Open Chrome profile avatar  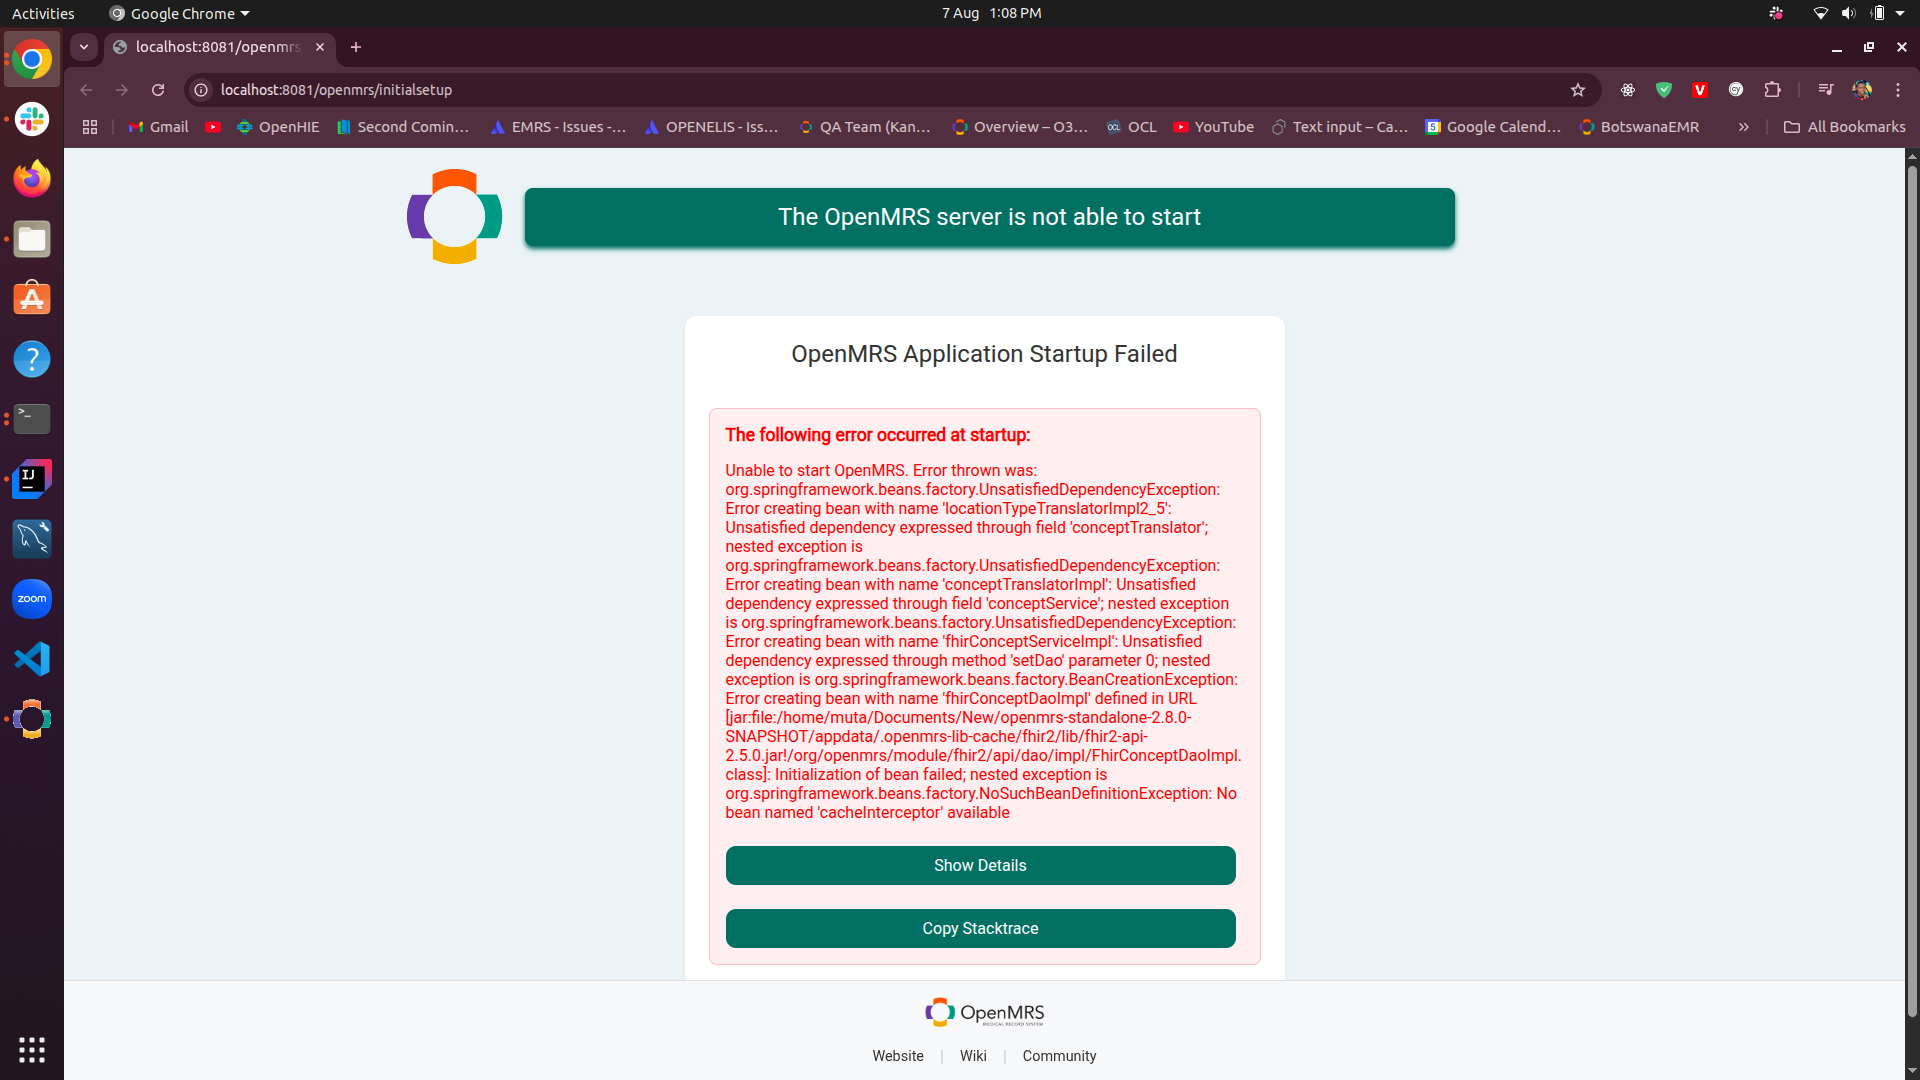coord(1862,90)
